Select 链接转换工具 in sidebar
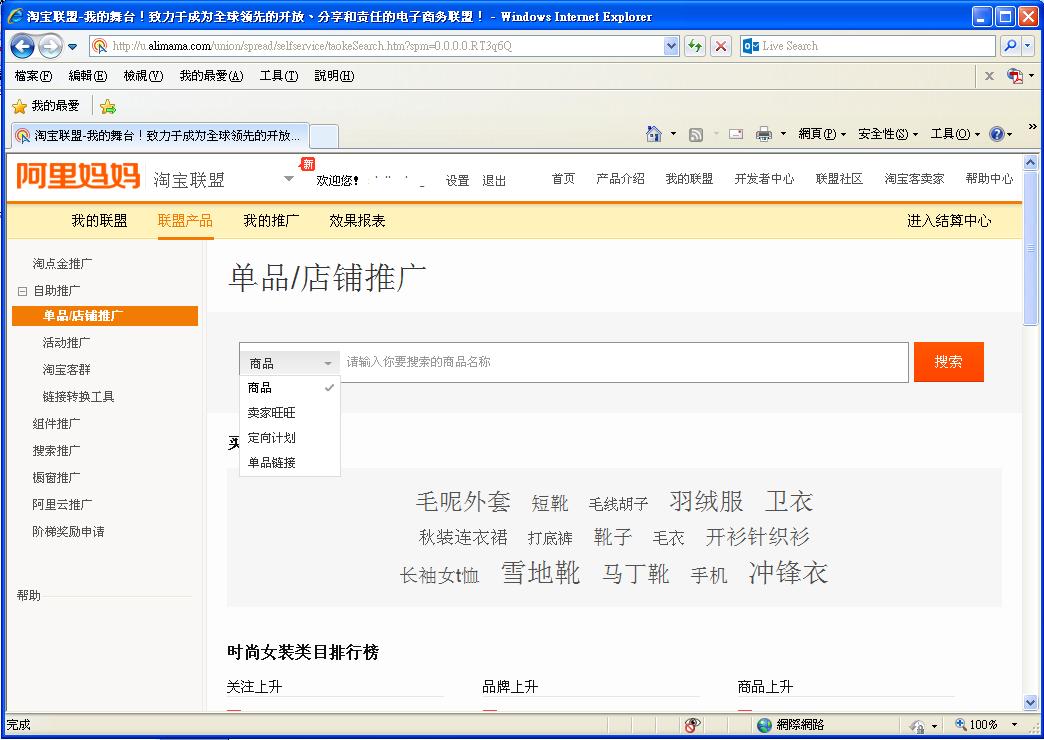The image size is (1044, 740). point(79,396)
